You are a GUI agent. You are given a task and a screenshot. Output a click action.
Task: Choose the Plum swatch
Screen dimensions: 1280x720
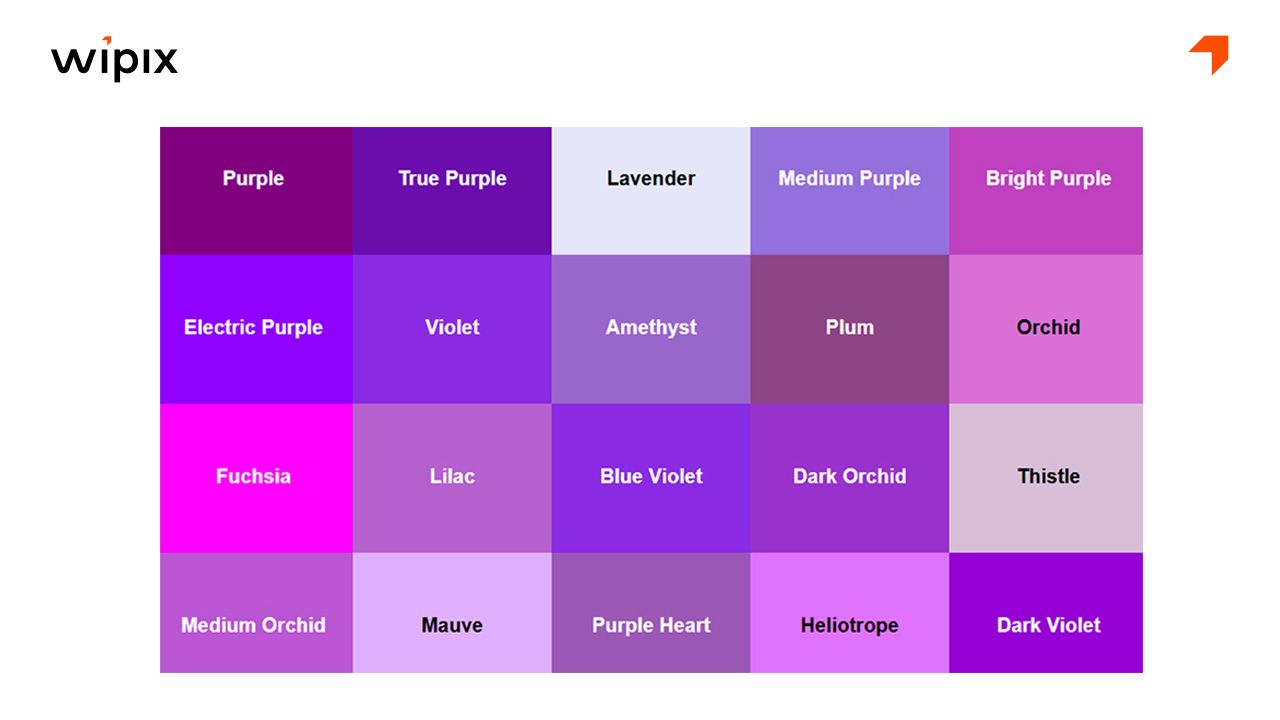(849, 329)
